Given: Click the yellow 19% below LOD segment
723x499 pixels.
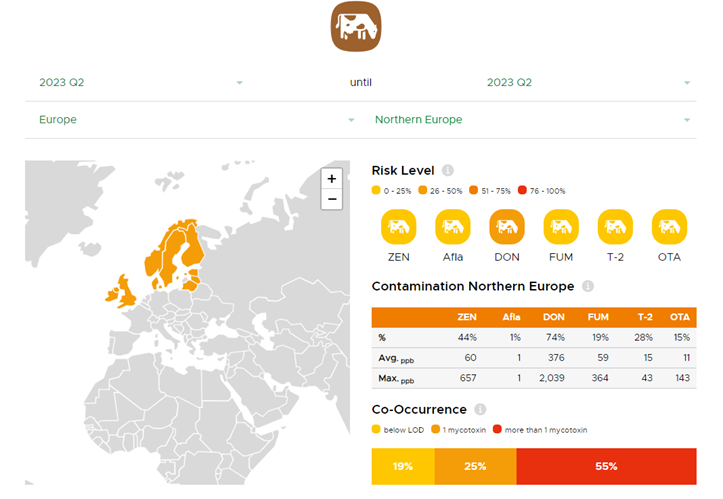Looking at the screenshot, I should click(402, 466).
